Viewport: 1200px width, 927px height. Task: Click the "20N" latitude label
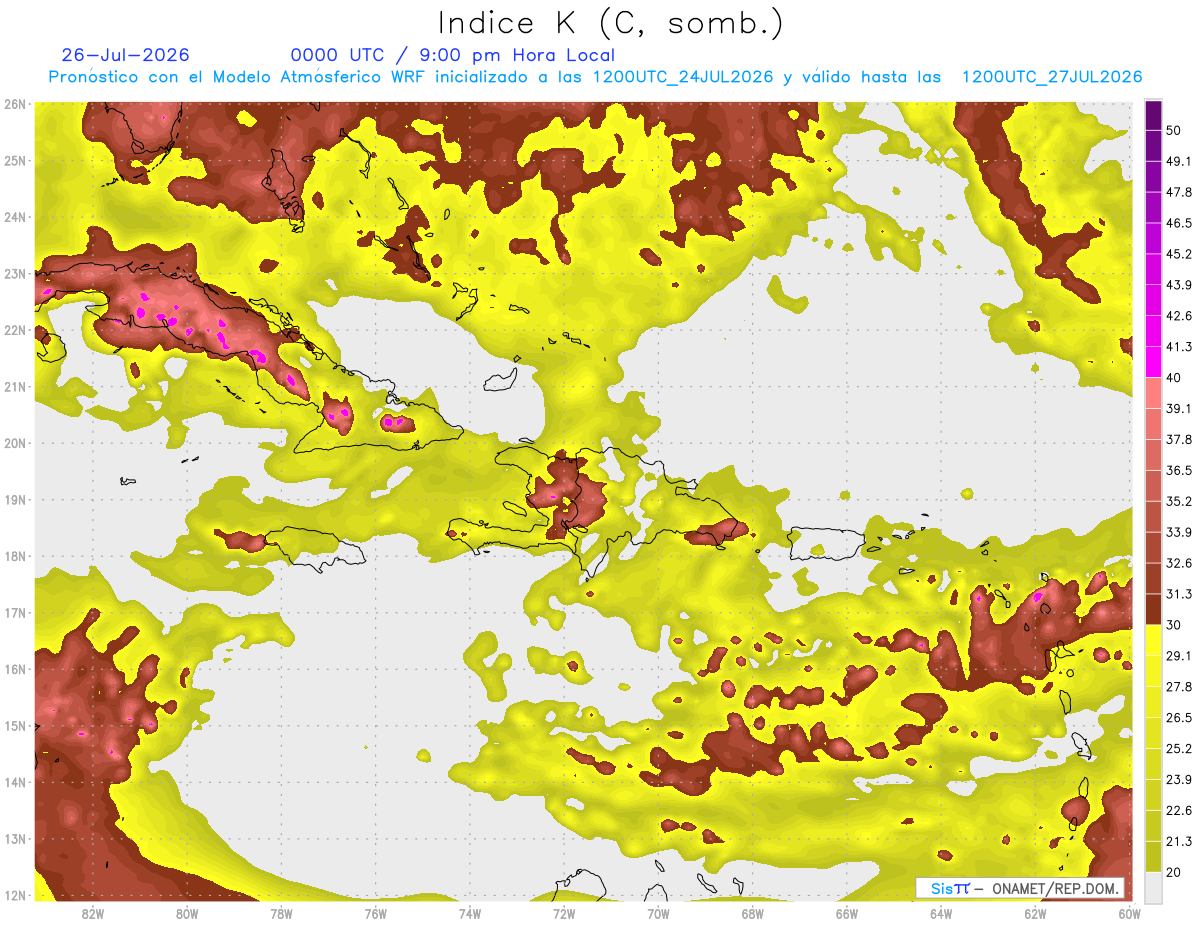(15, 443)
